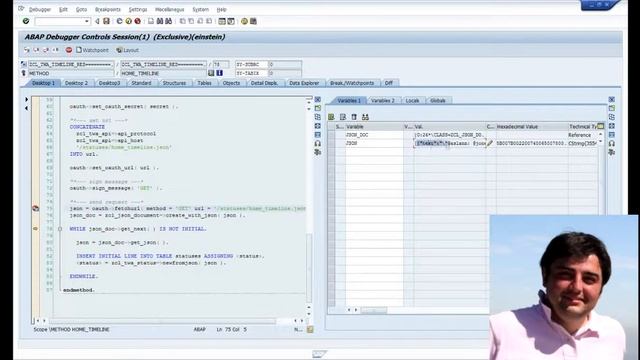640x360 pixels.
Task: Click the Single Step debugger icon
Action: [x=27, y=50]
